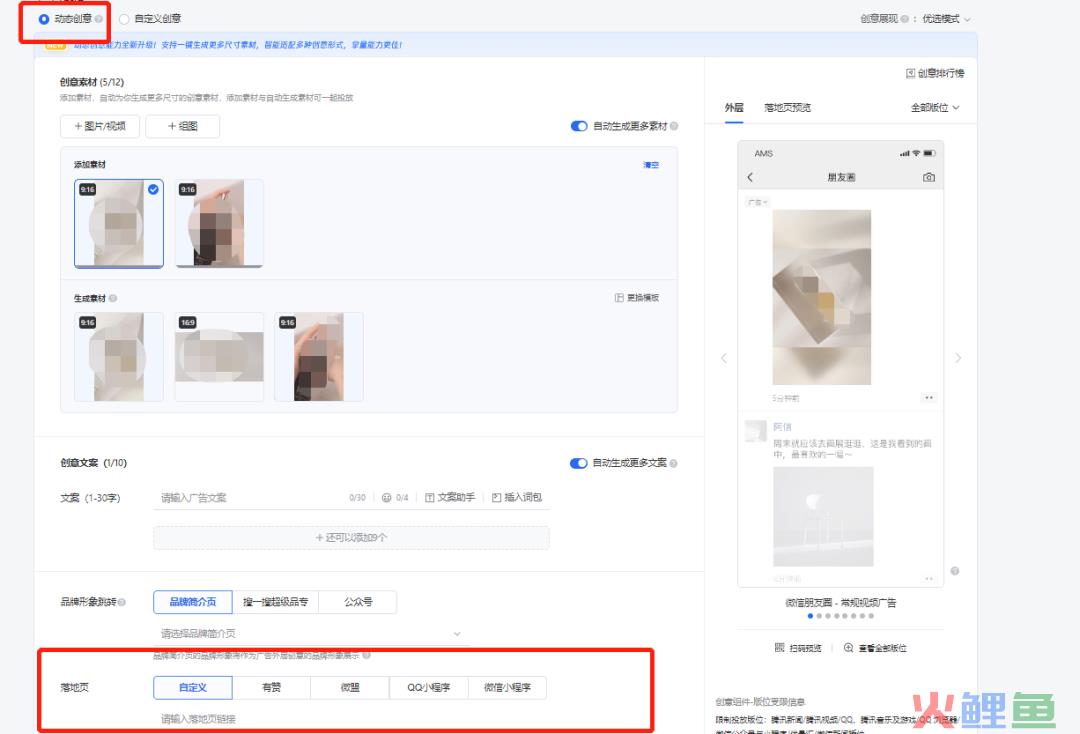Open the emoji picker in 文案 field

(x=386, y=497)
